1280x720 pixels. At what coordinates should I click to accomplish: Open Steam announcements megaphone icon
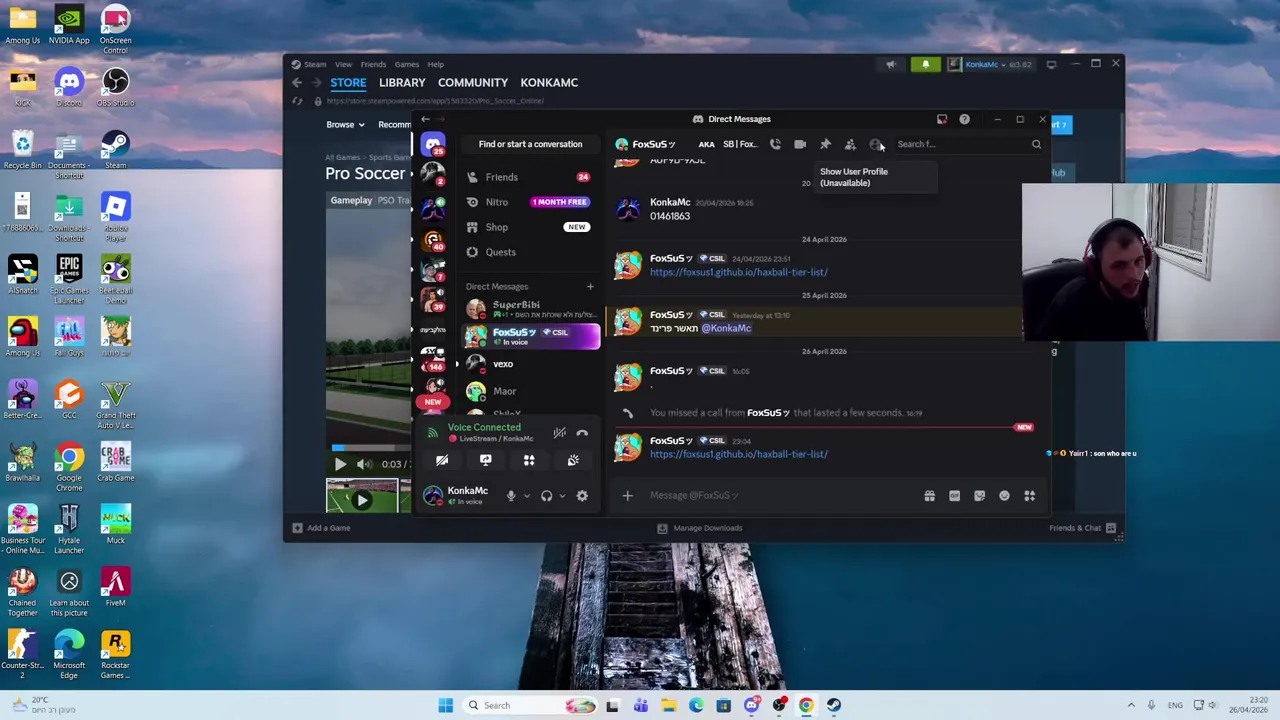click(891, 65)
